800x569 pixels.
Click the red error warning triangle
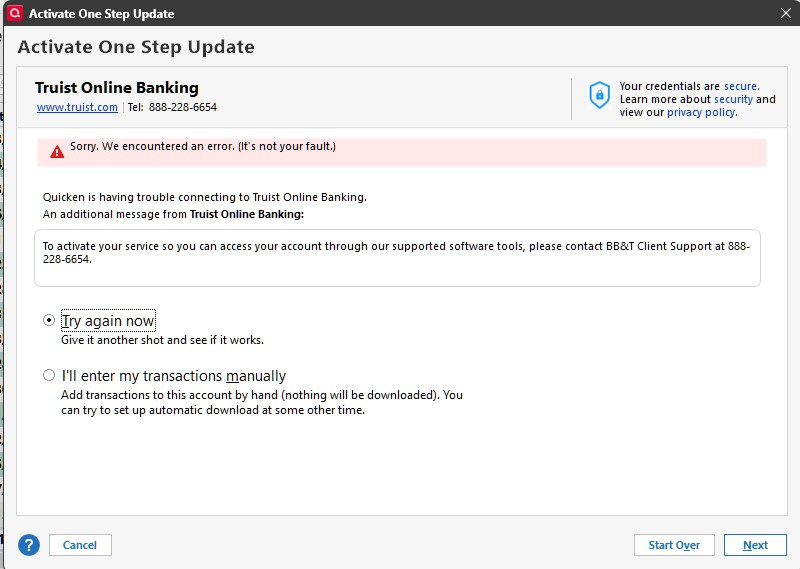57,152
